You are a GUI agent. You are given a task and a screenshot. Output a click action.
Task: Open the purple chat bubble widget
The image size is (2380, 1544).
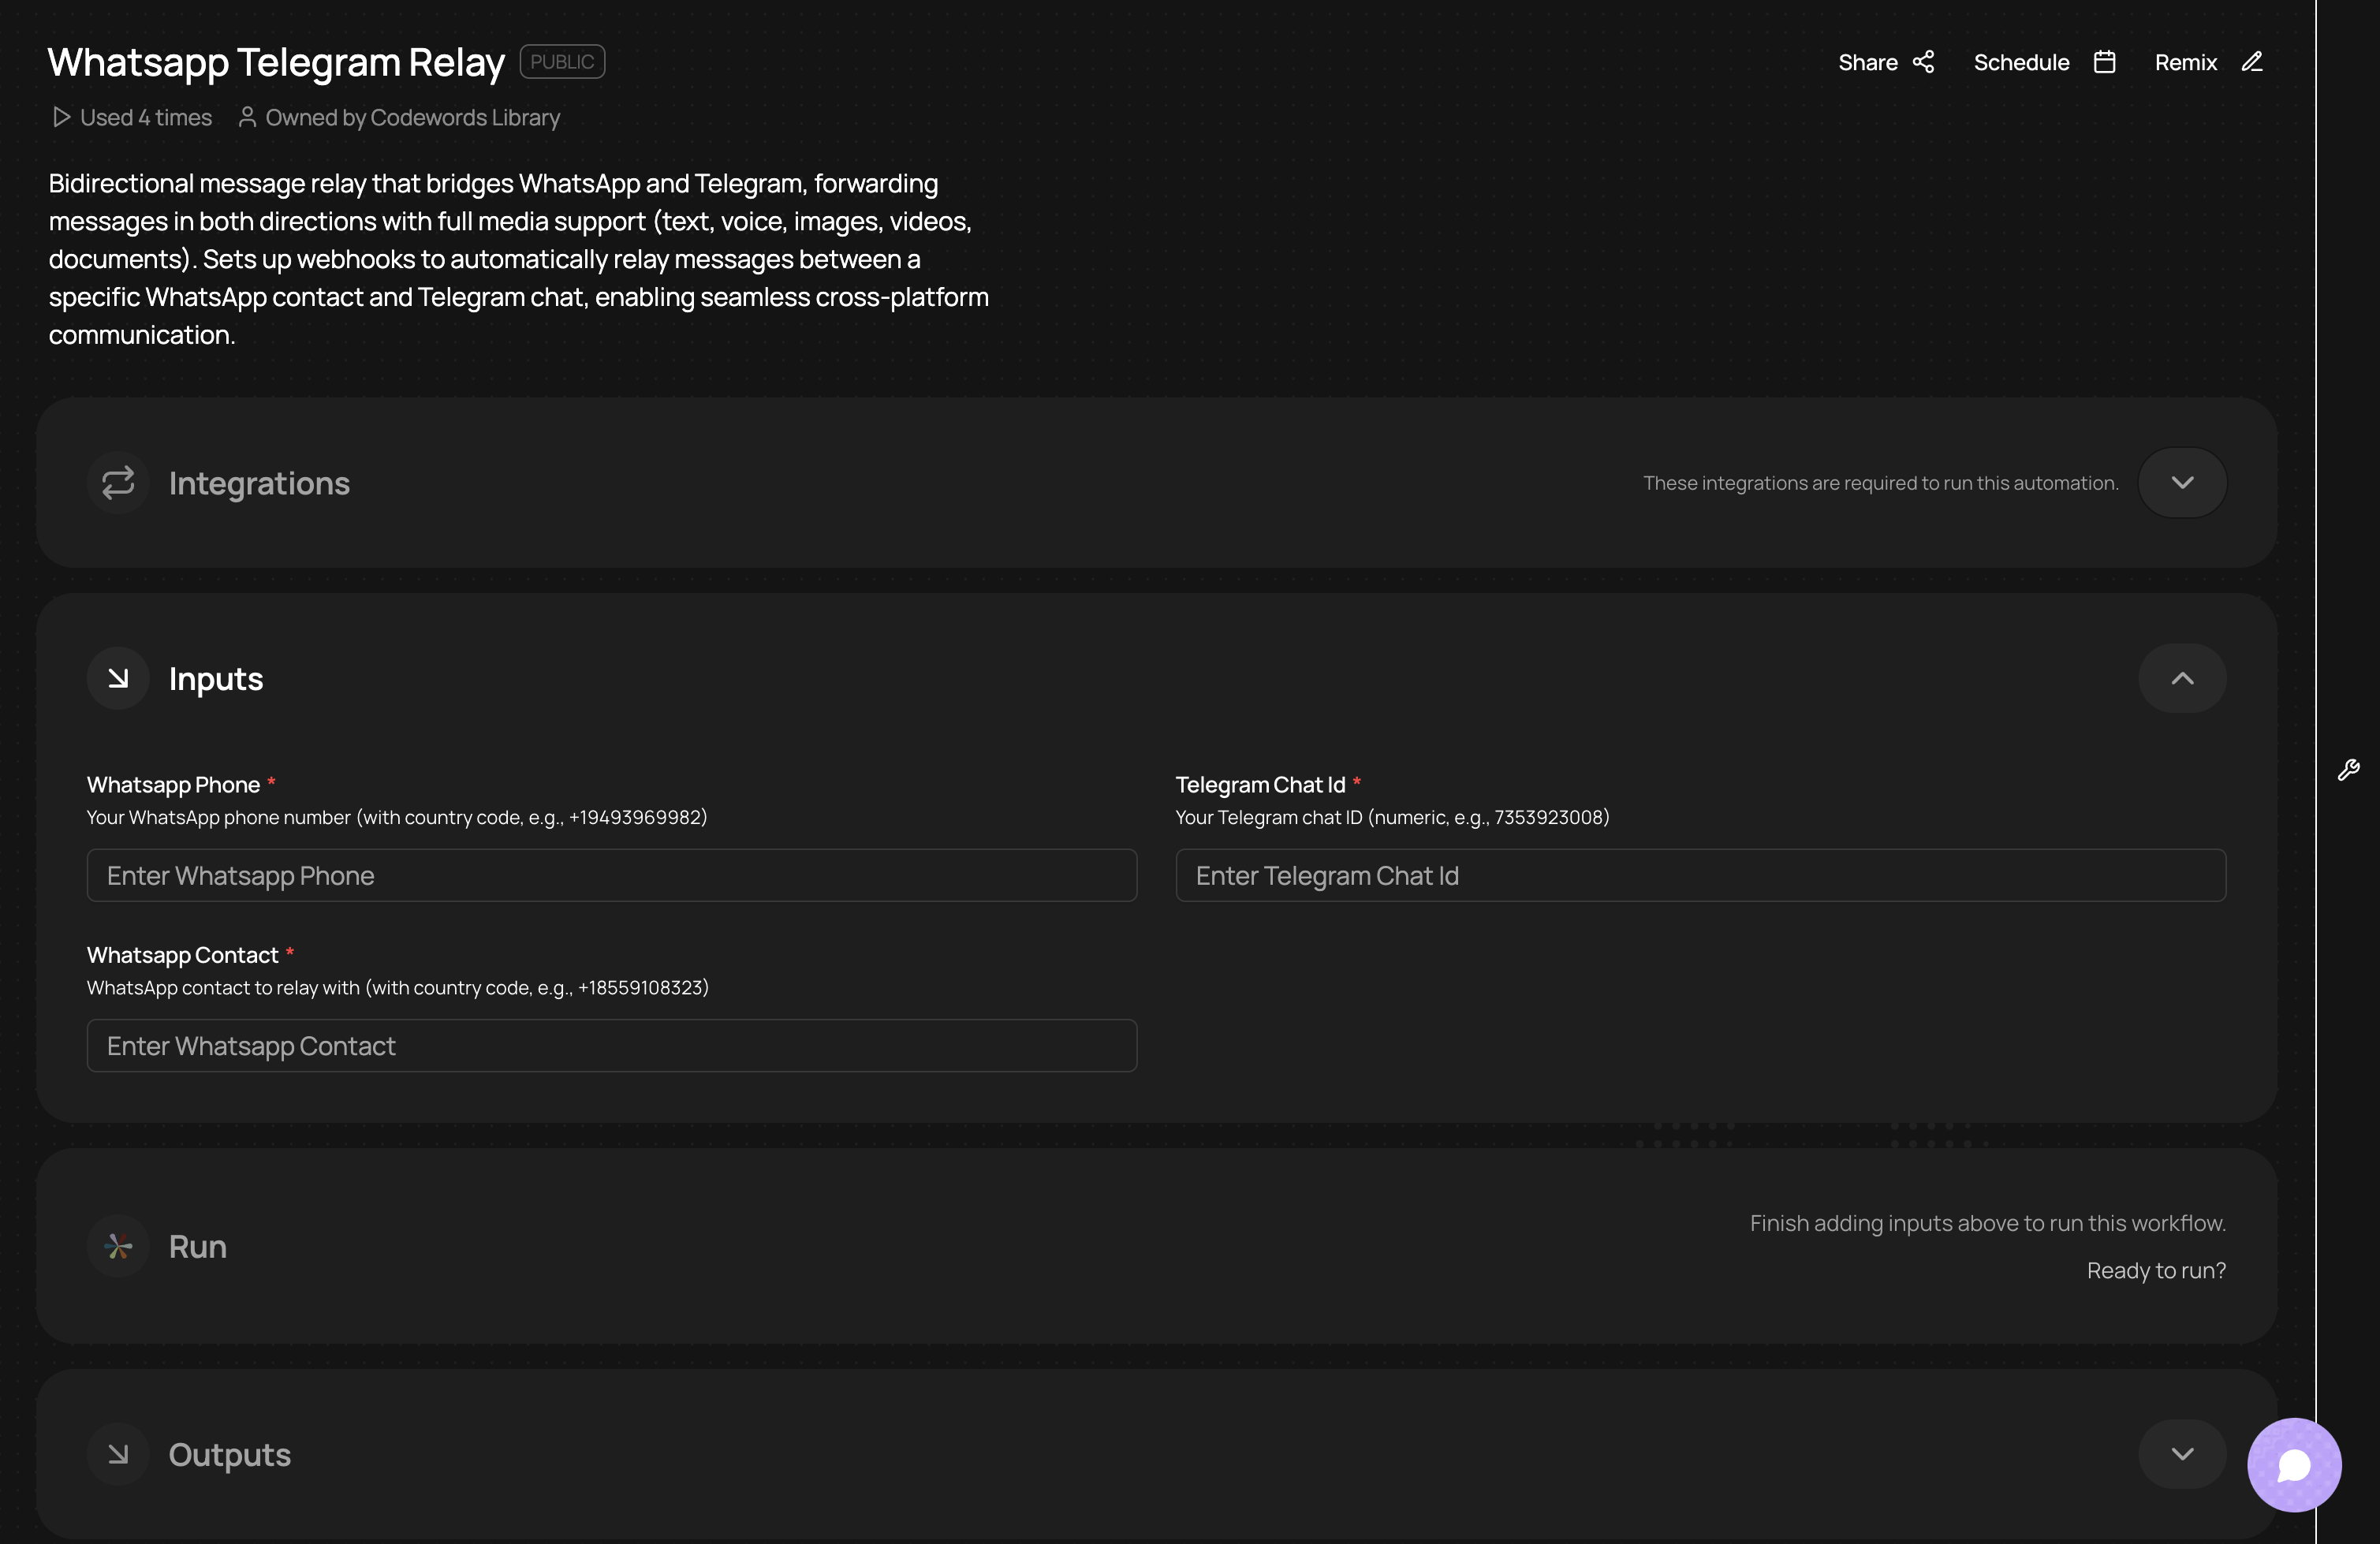(x=2294, y=1465)
